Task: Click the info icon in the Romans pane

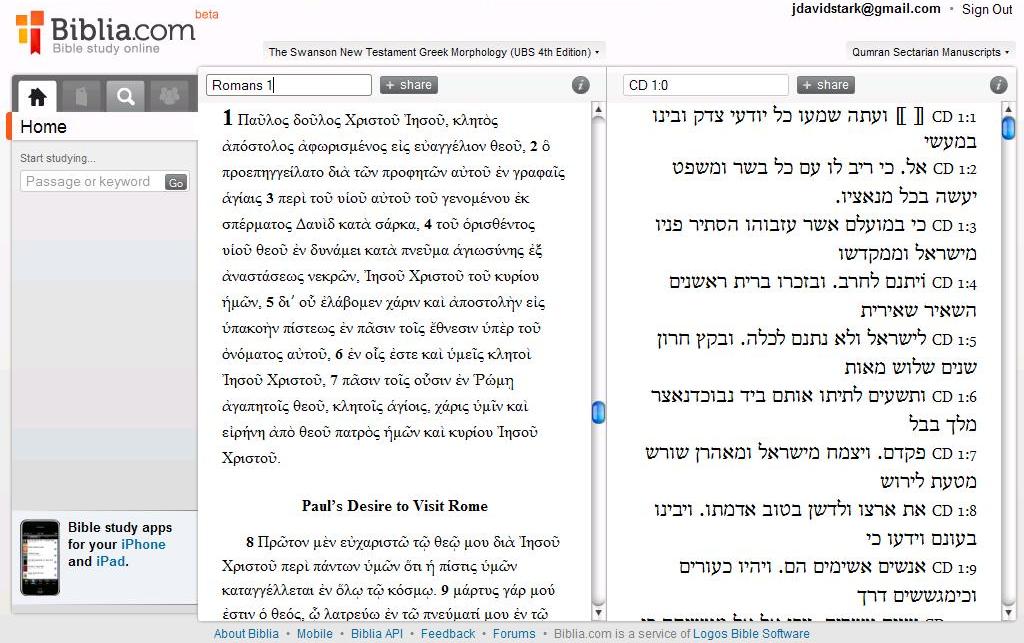Action: (x=580, y=85)
